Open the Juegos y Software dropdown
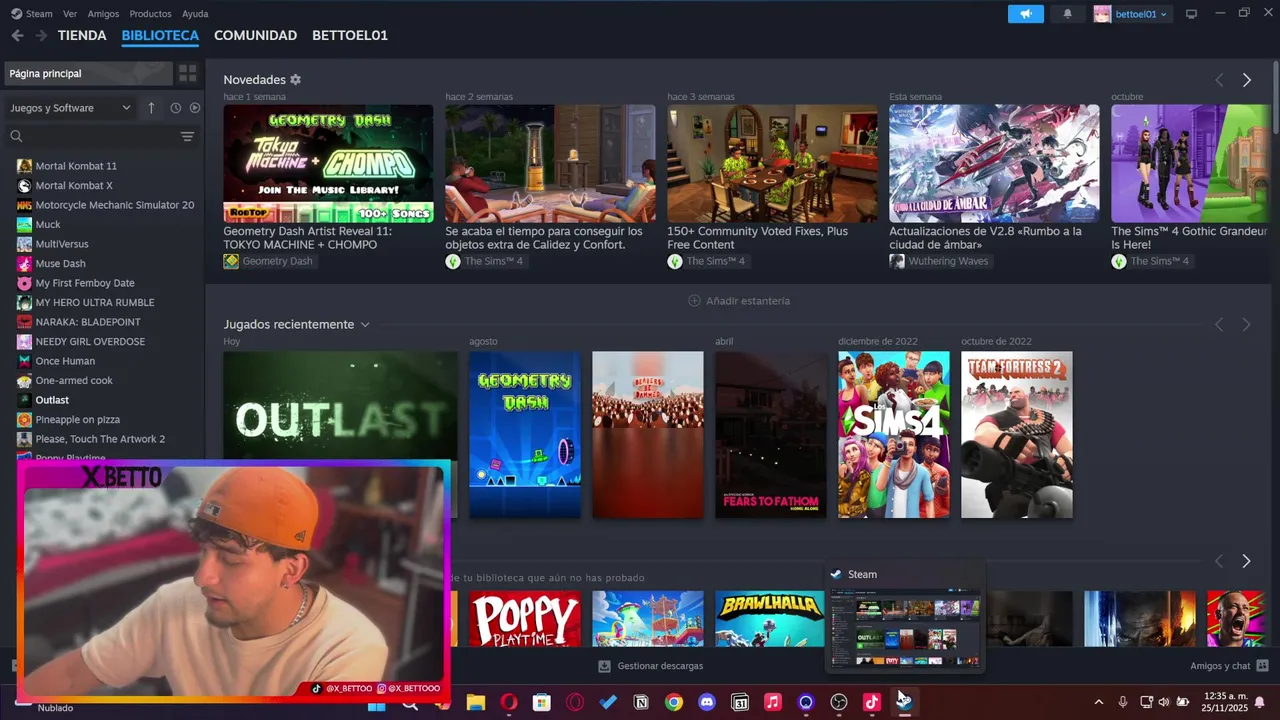 coord(70,108)
